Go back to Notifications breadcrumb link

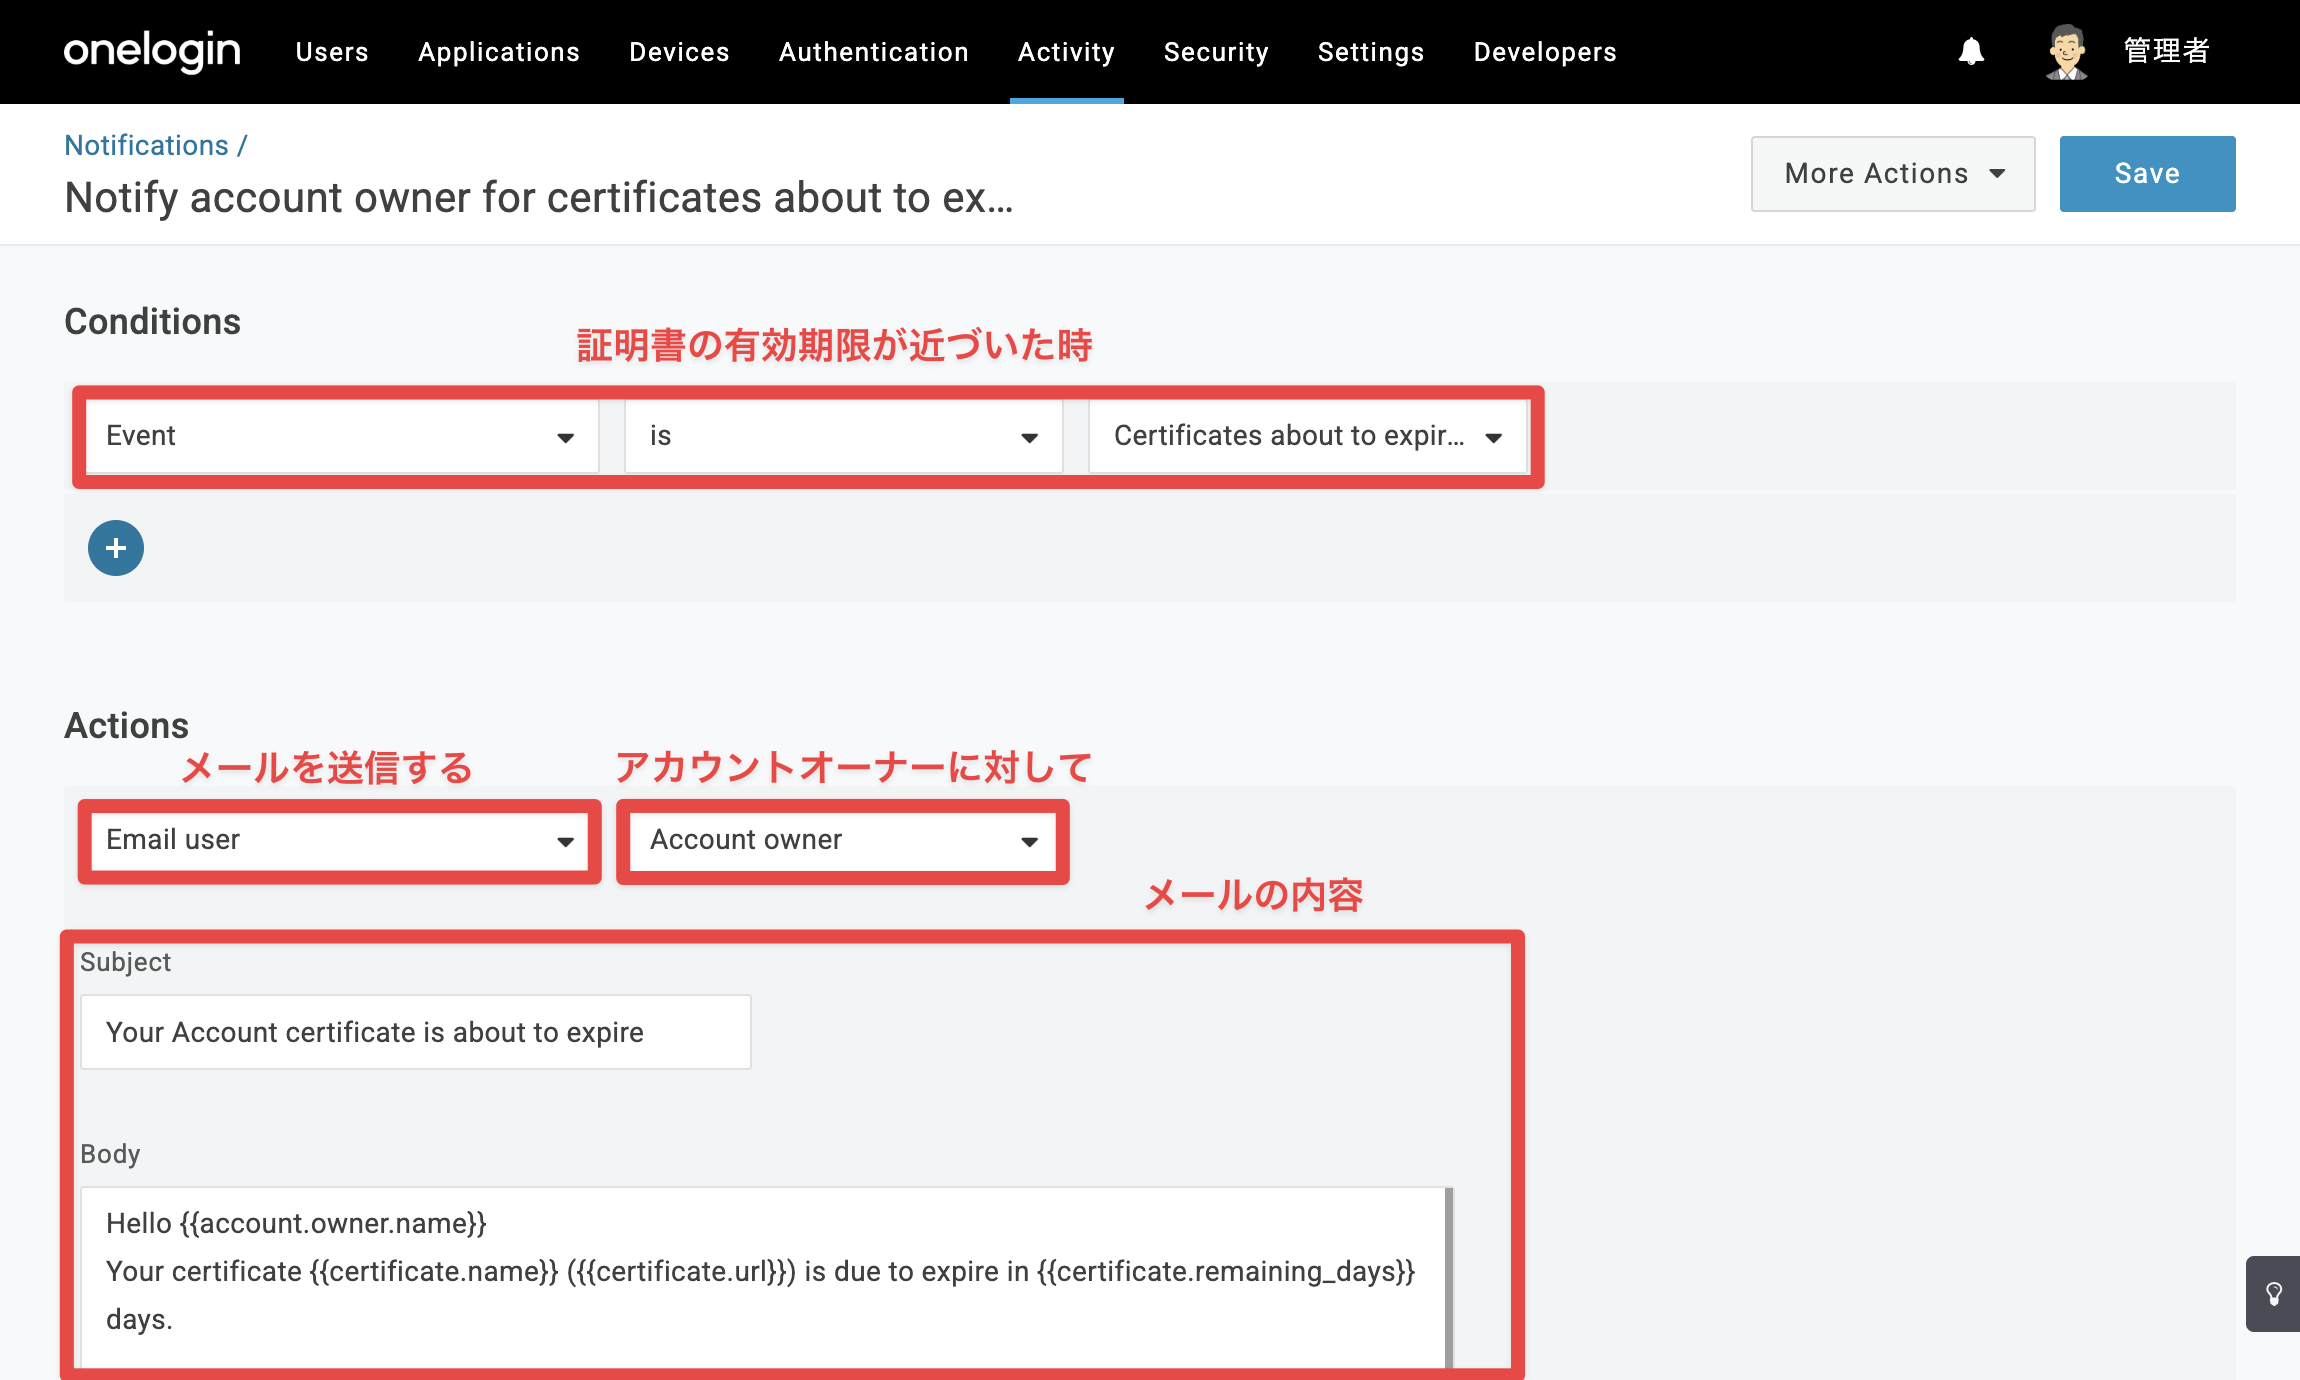147,145
